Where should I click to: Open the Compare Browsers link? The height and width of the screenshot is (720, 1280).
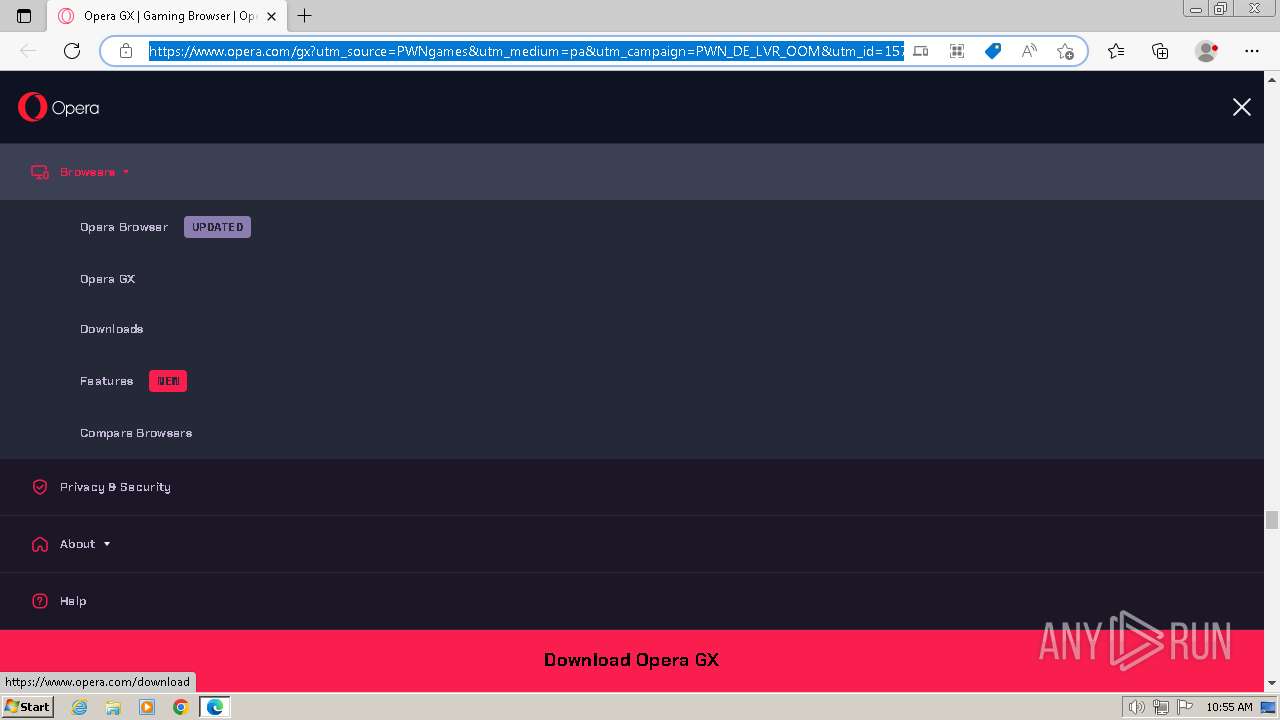[x=136, y=433]
